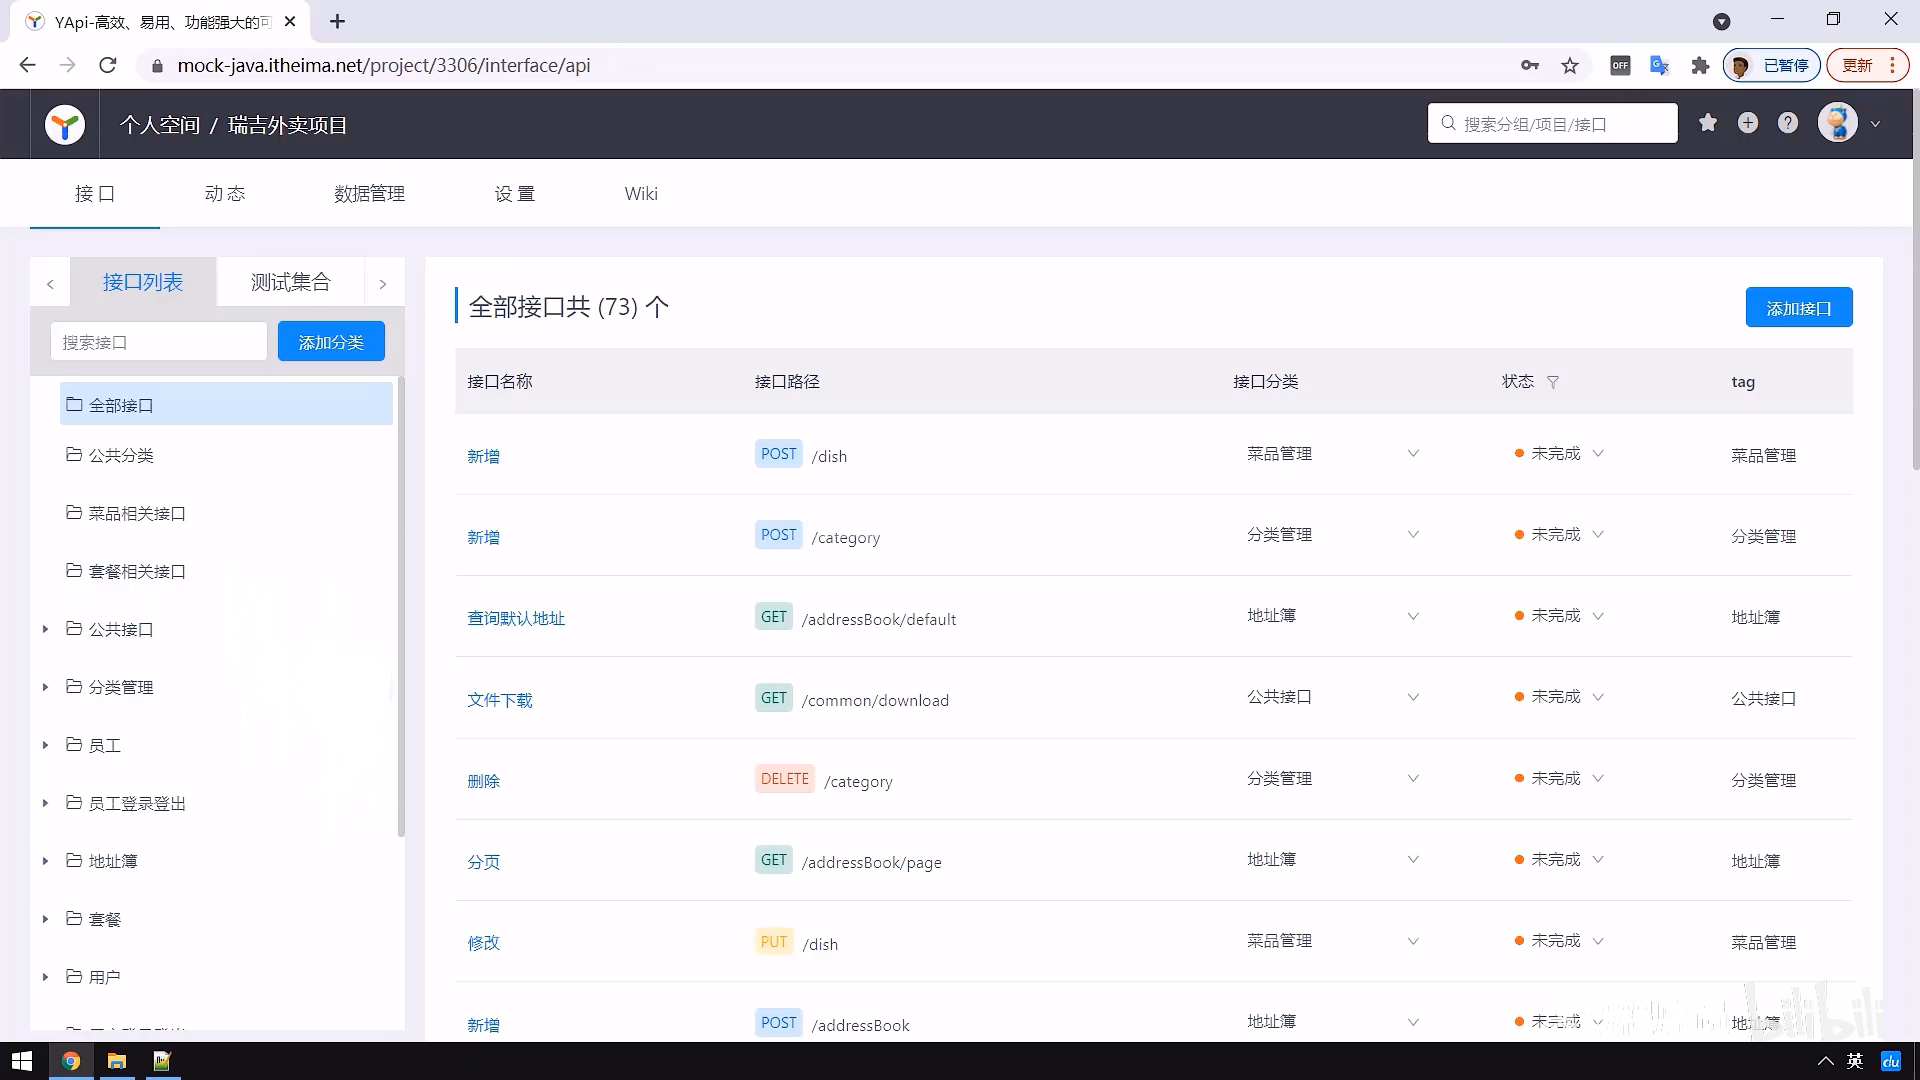Click the 添加分类 button
Image resolution: width=1920 pixels, height=1080 pixels.
click(x=331, y=342)
